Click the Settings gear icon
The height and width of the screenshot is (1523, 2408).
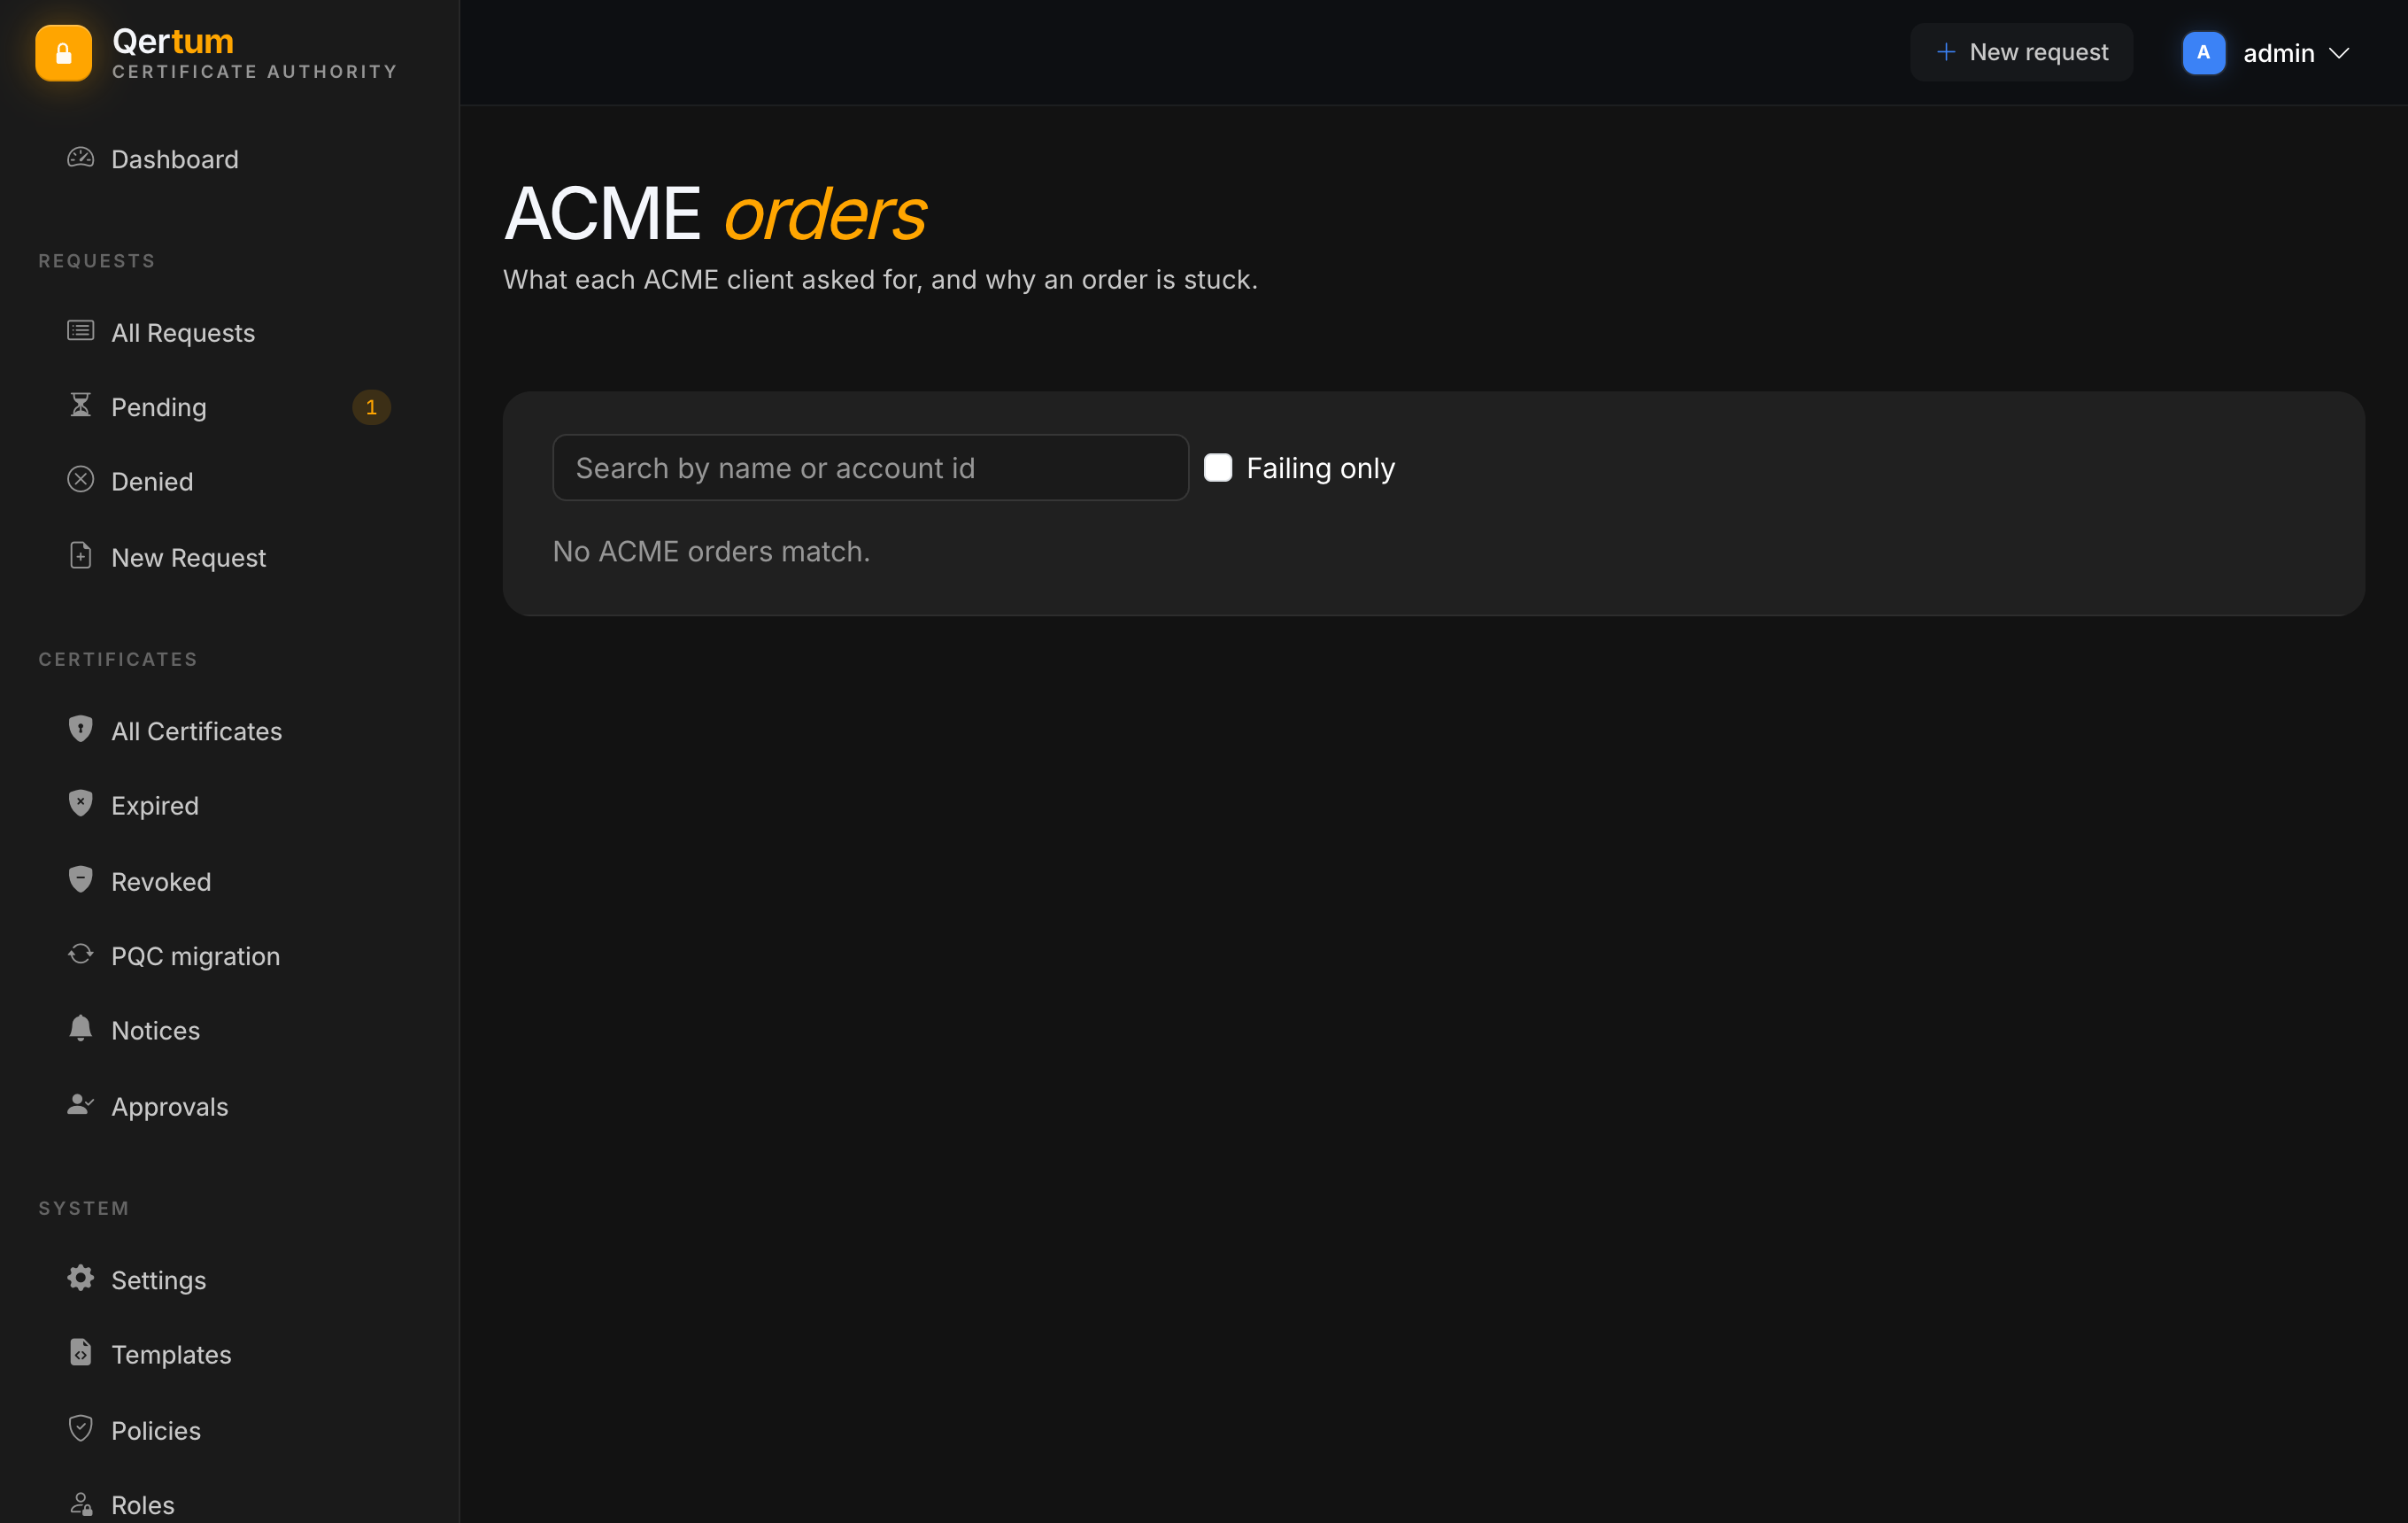coord(81,1278)
